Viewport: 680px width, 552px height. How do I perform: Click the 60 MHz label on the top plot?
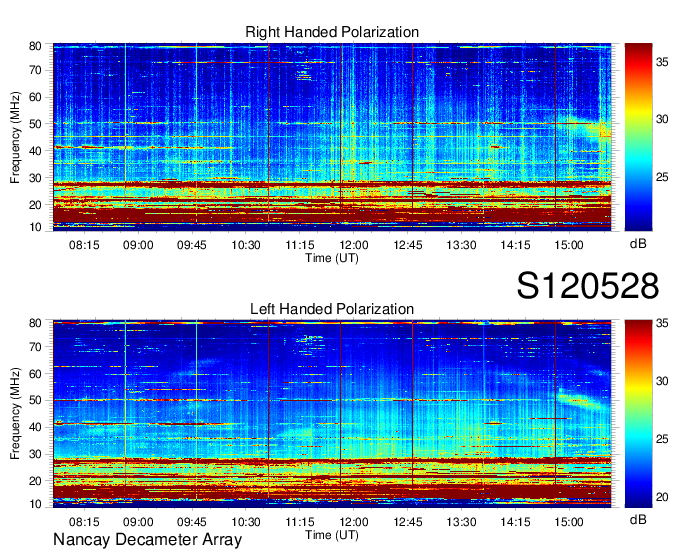tap(35, 97)
